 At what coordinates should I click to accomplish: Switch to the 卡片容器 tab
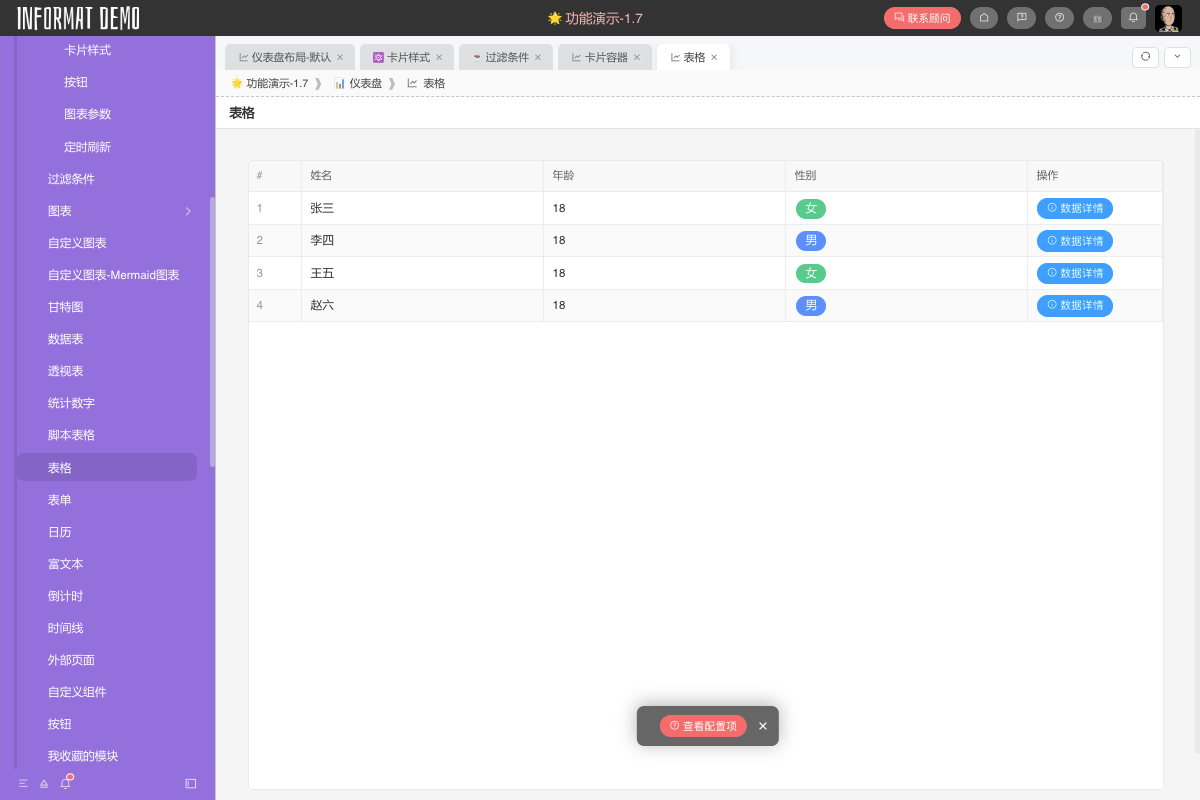600,57
